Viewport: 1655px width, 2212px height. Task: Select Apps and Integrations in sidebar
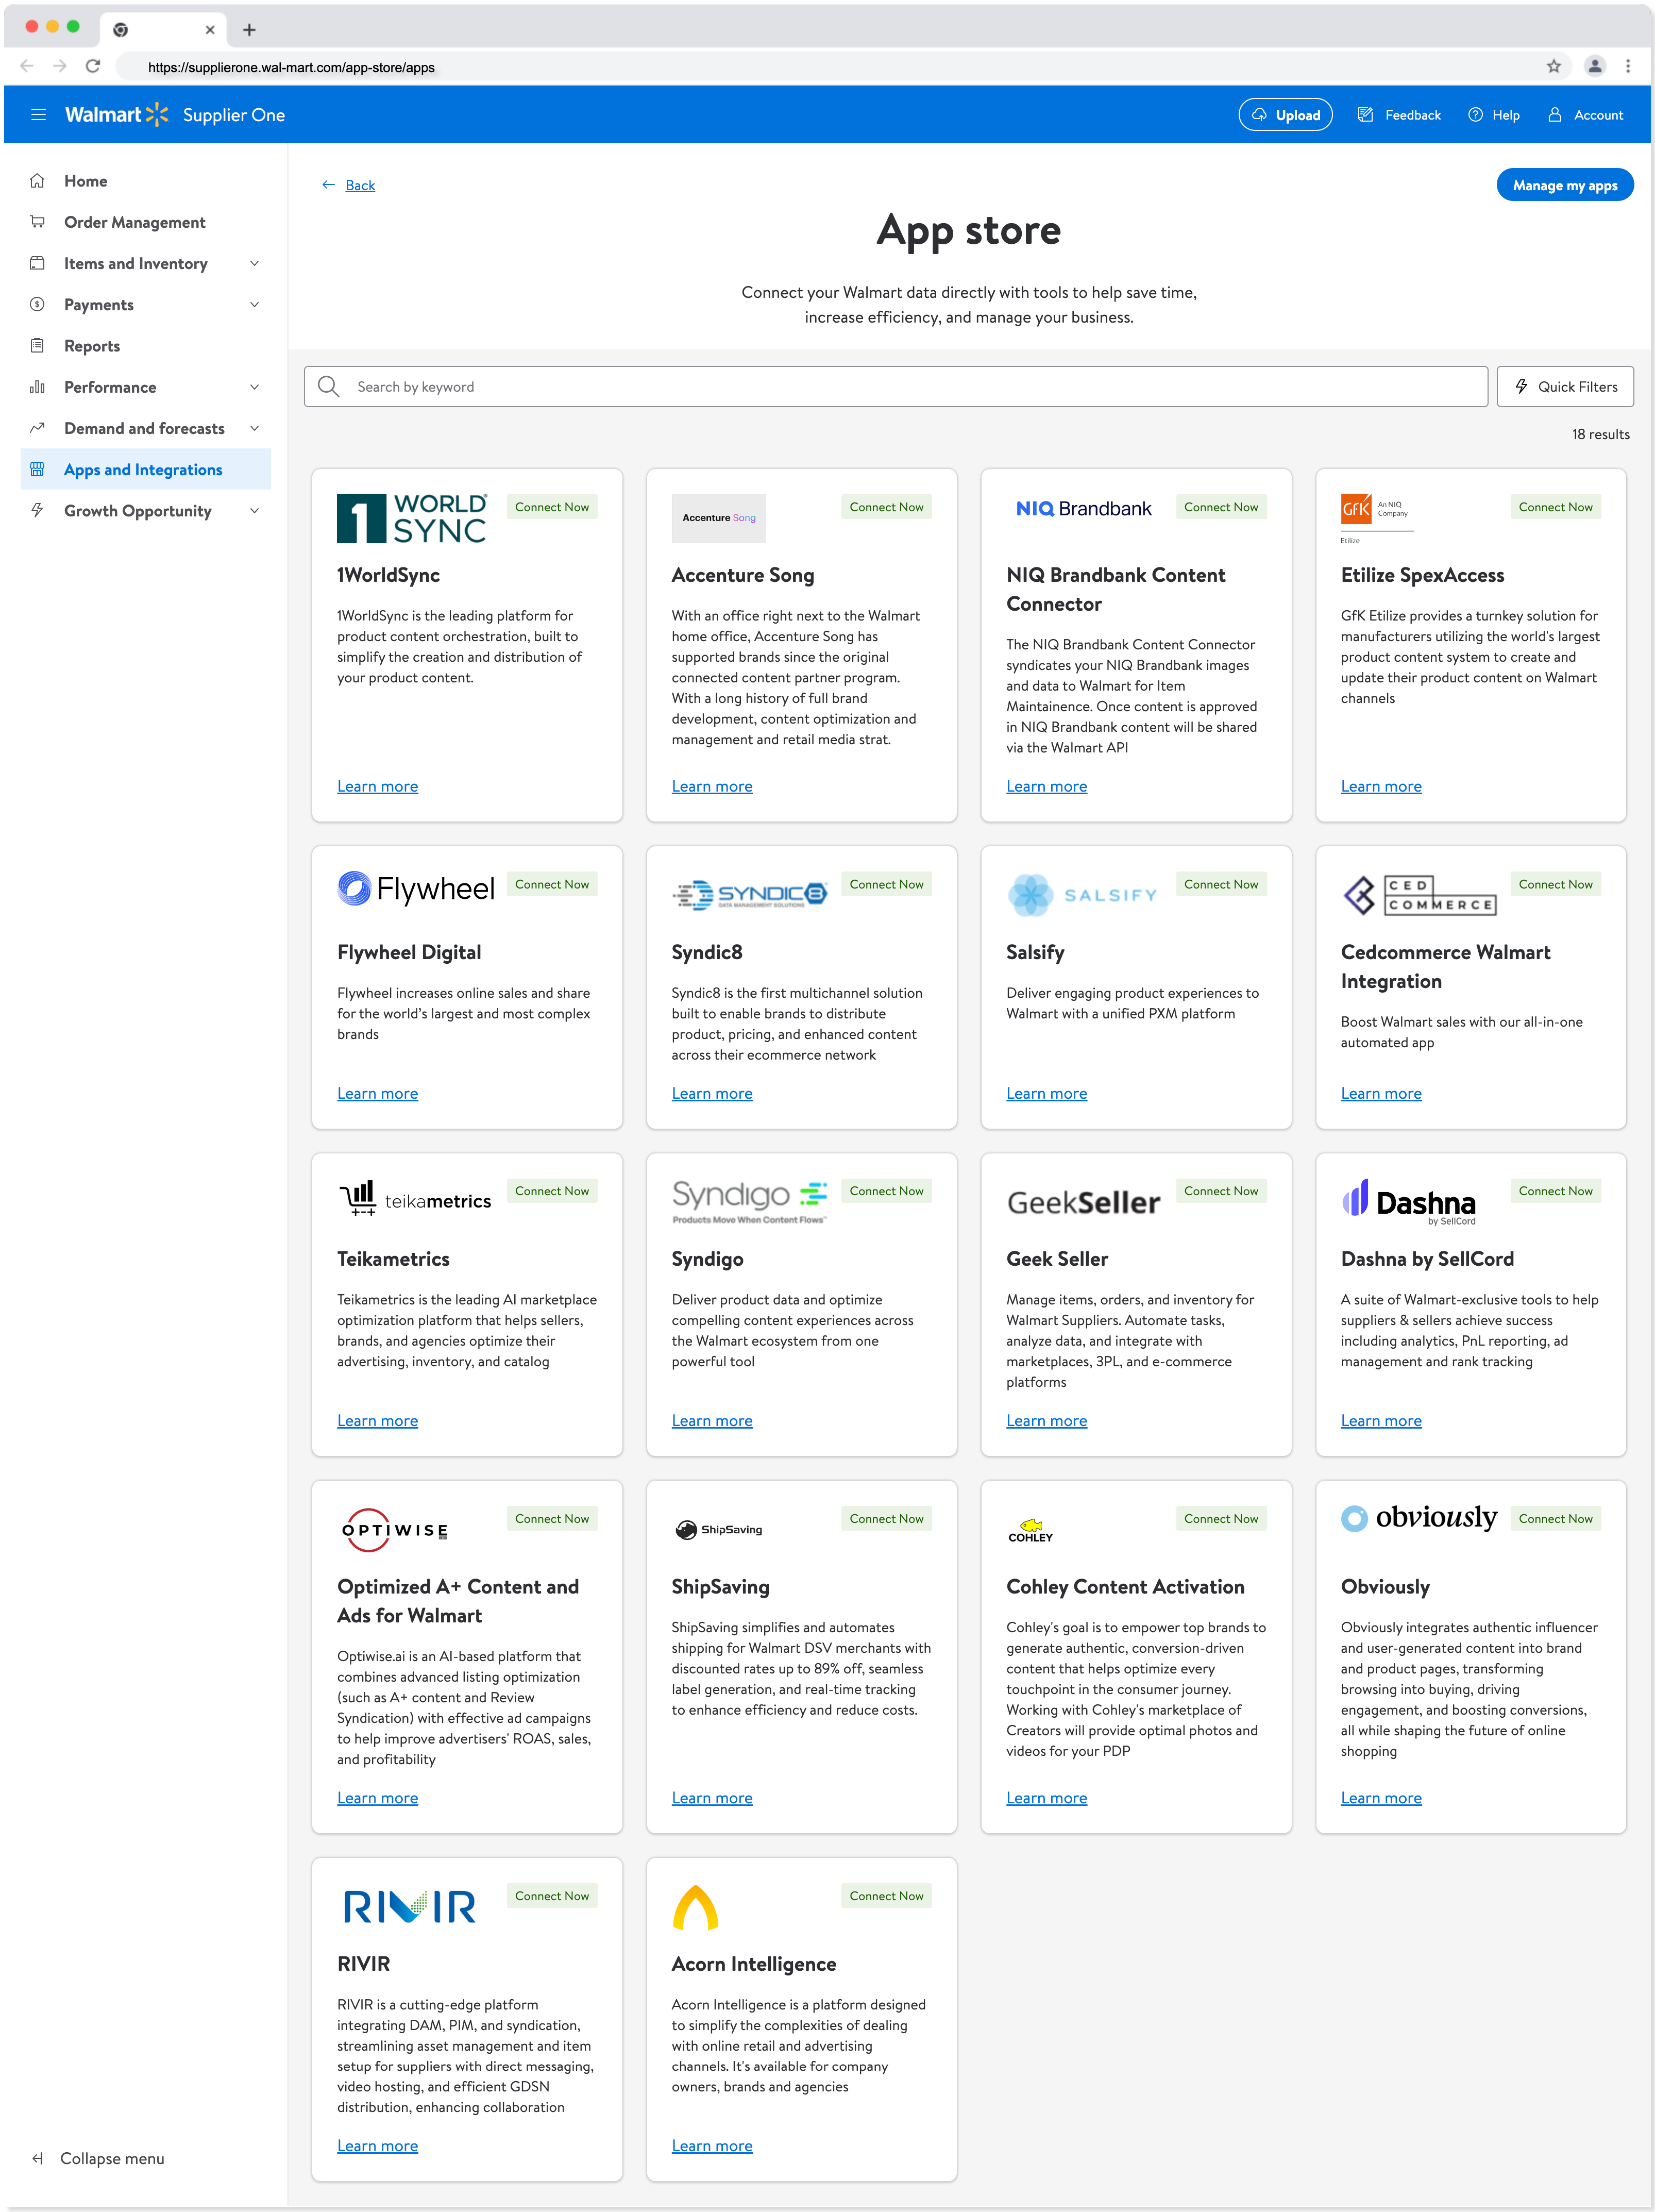point(146,470)
